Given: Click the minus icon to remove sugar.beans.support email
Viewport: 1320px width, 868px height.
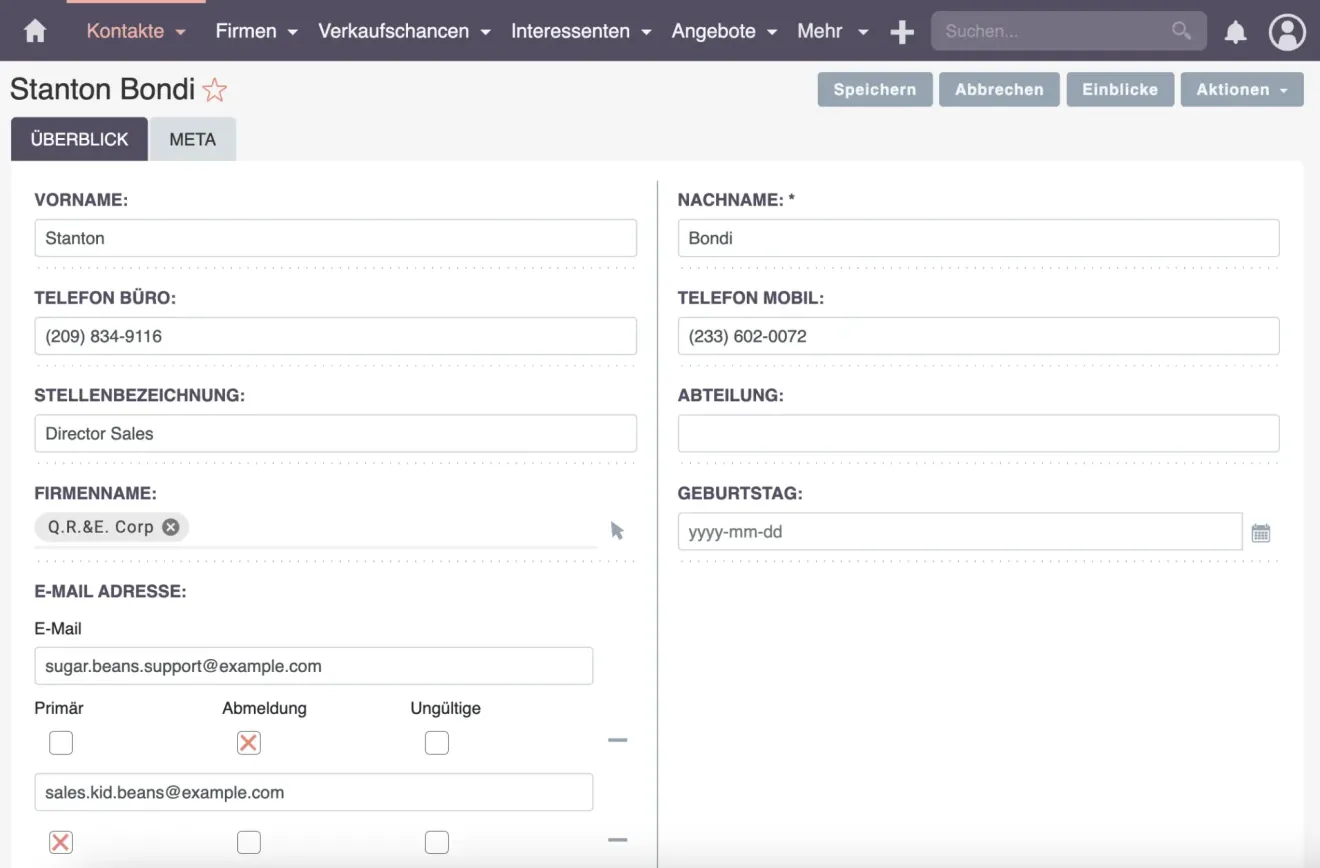Looking at the screenshot, I should pos(618,740).
